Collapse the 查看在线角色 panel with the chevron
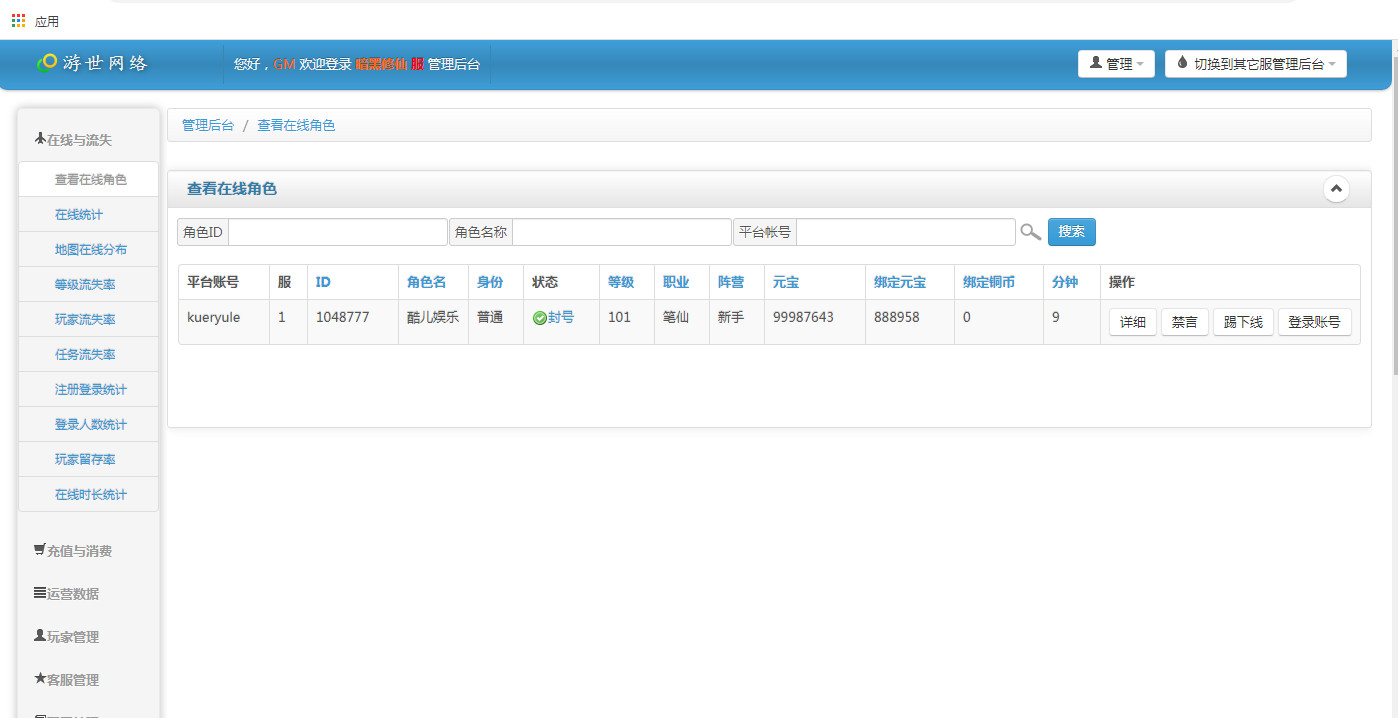Image resolution: width=1398 pixels, height=718 pixels. 1336,189
